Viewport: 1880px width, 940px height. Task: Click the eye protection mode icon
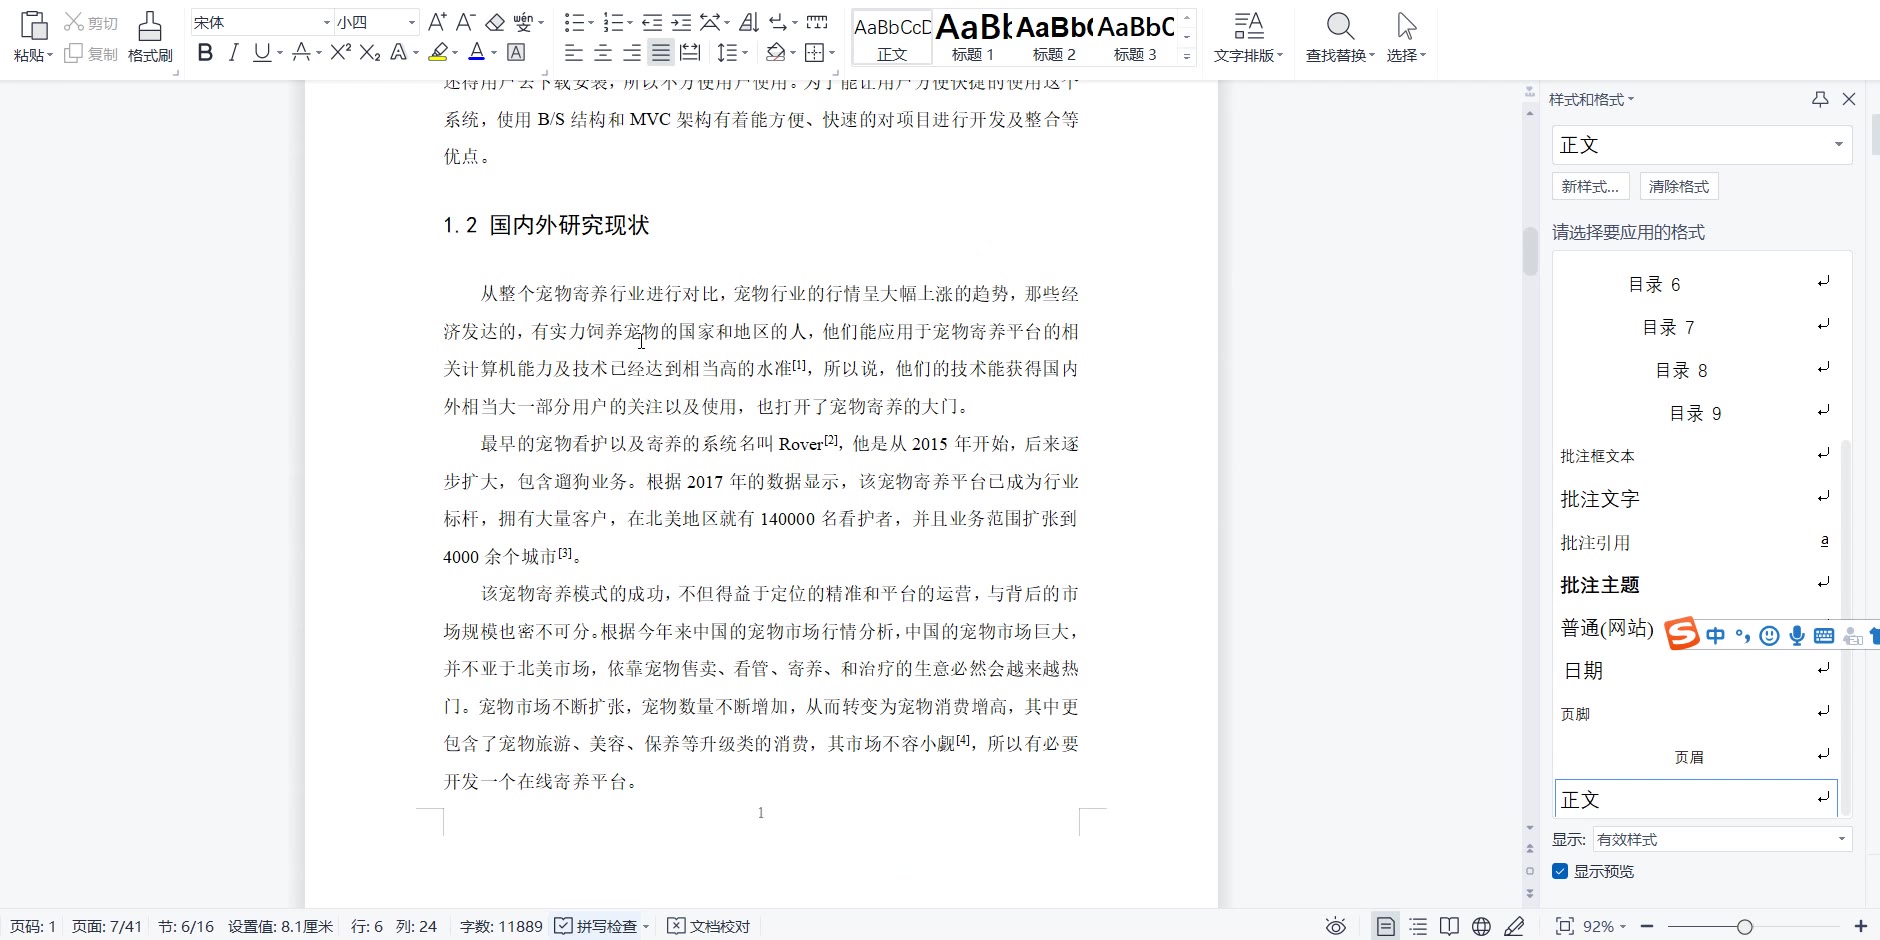1336,927
